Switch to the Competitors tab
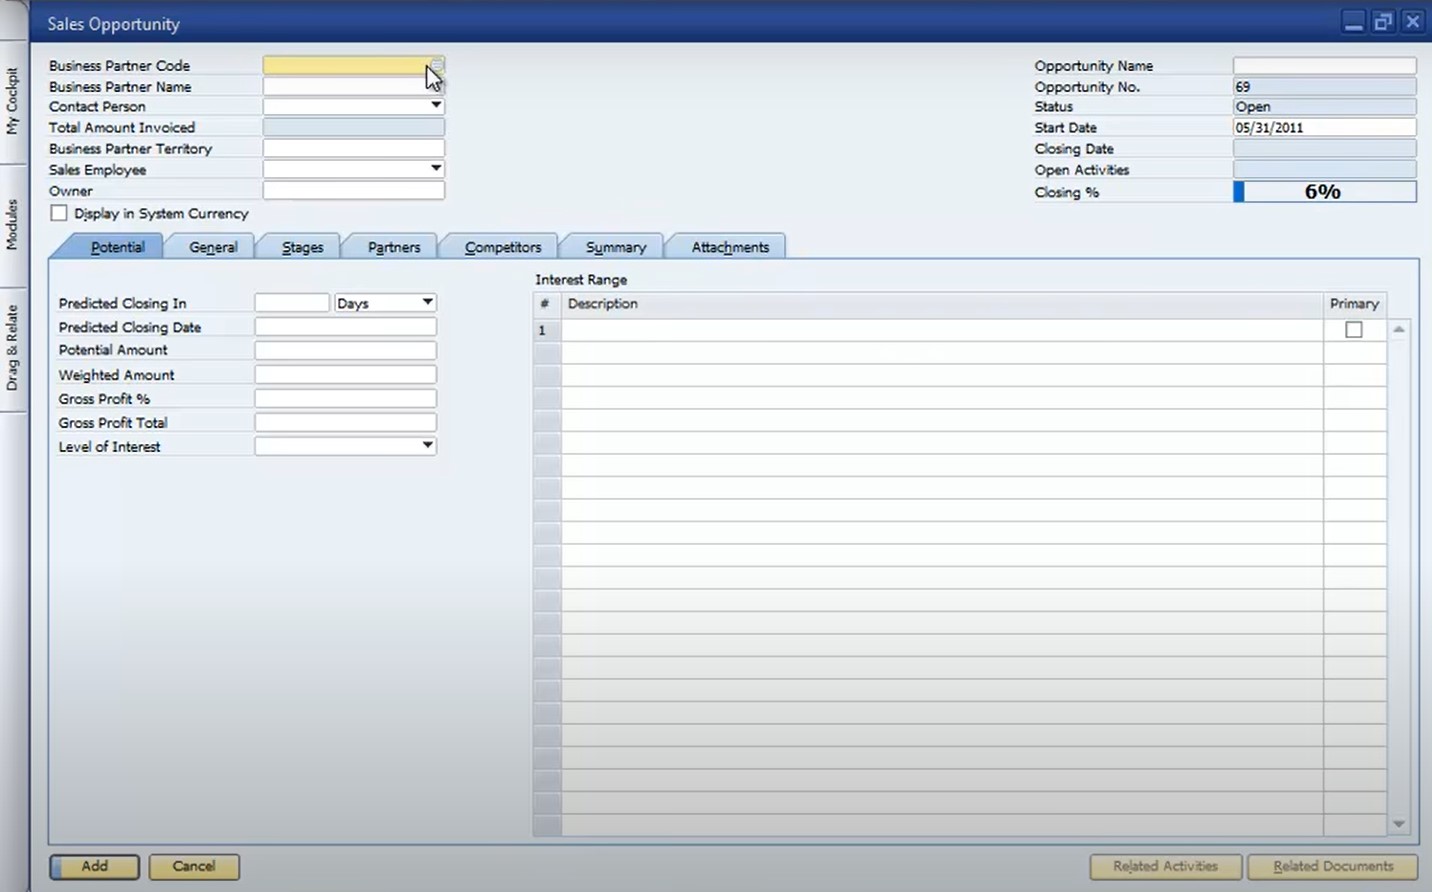The height and width of the screenshot is (892, 1432). [x=503, y=247]
